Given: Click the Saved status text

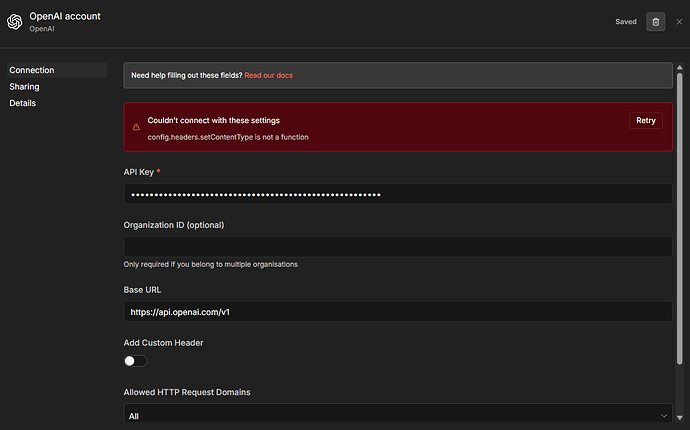Looking at the screenshot, I should click(x=626, y=22).
